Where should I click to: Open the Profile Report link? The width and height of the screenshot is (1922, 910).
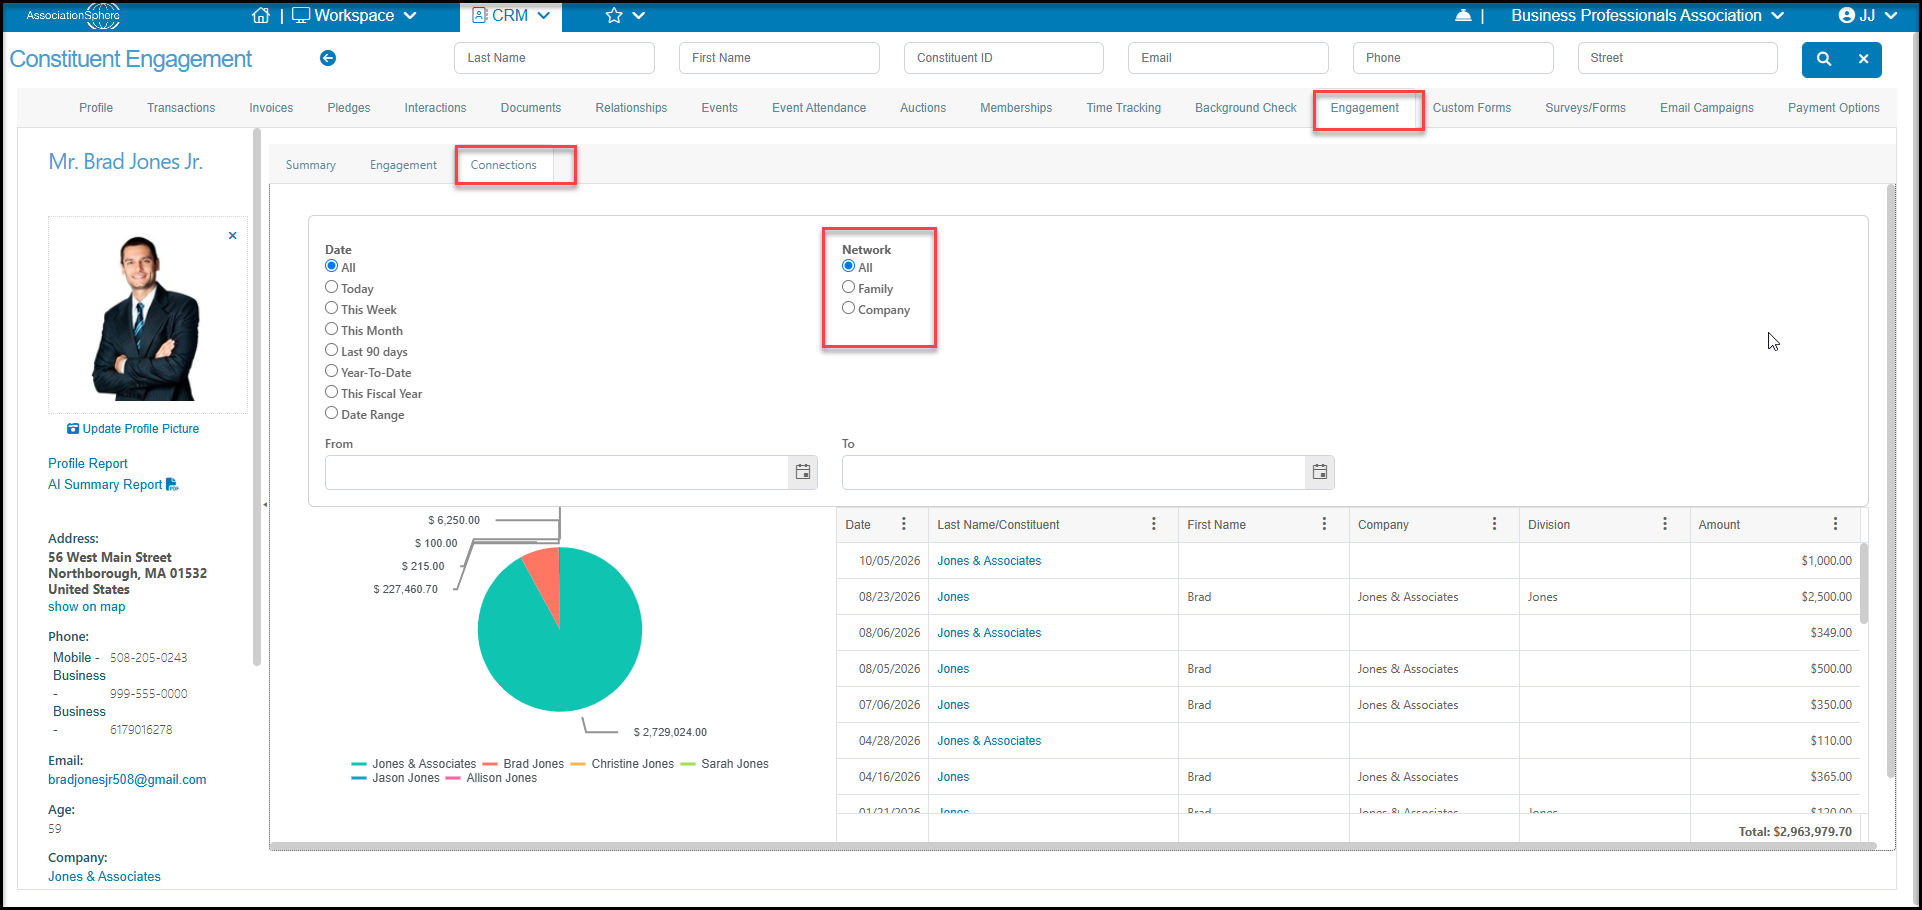88,464
